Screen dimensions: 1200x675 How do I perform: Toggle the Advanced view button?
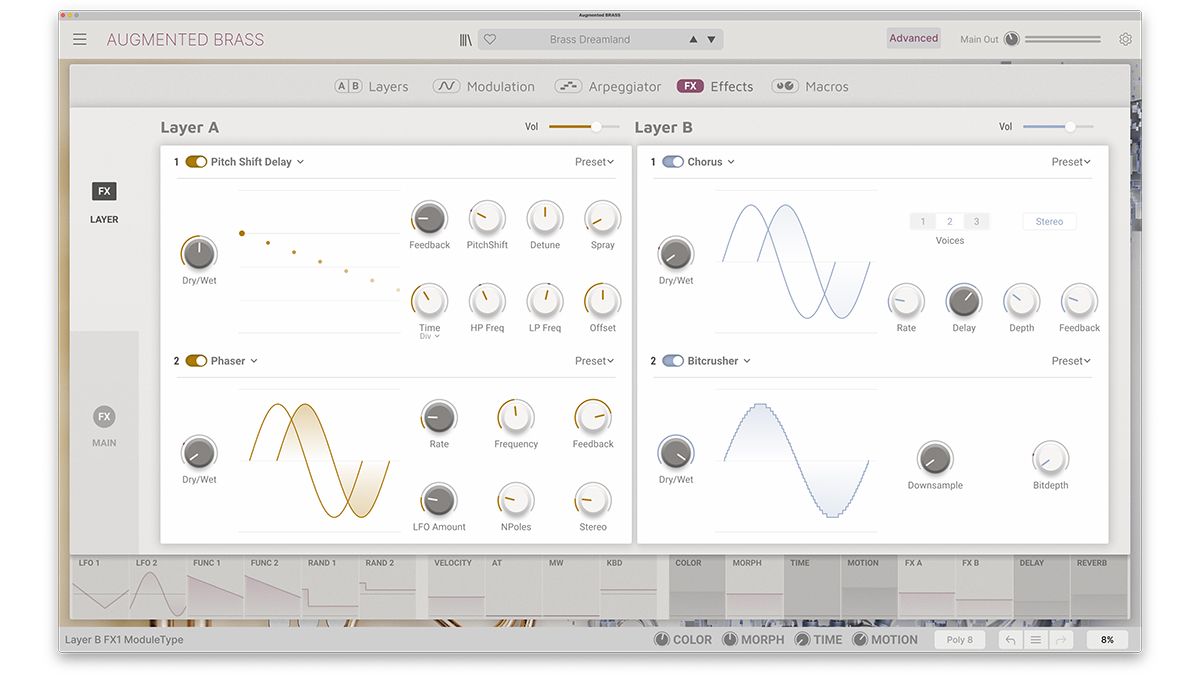[x=914, y=39]
